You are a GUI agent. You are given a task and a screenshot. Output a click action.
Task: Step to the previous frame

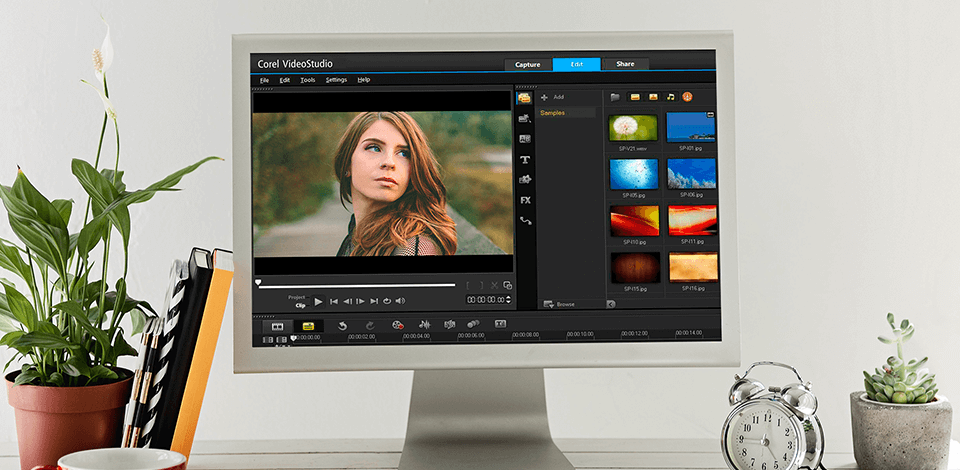click(x=347, y=301)
